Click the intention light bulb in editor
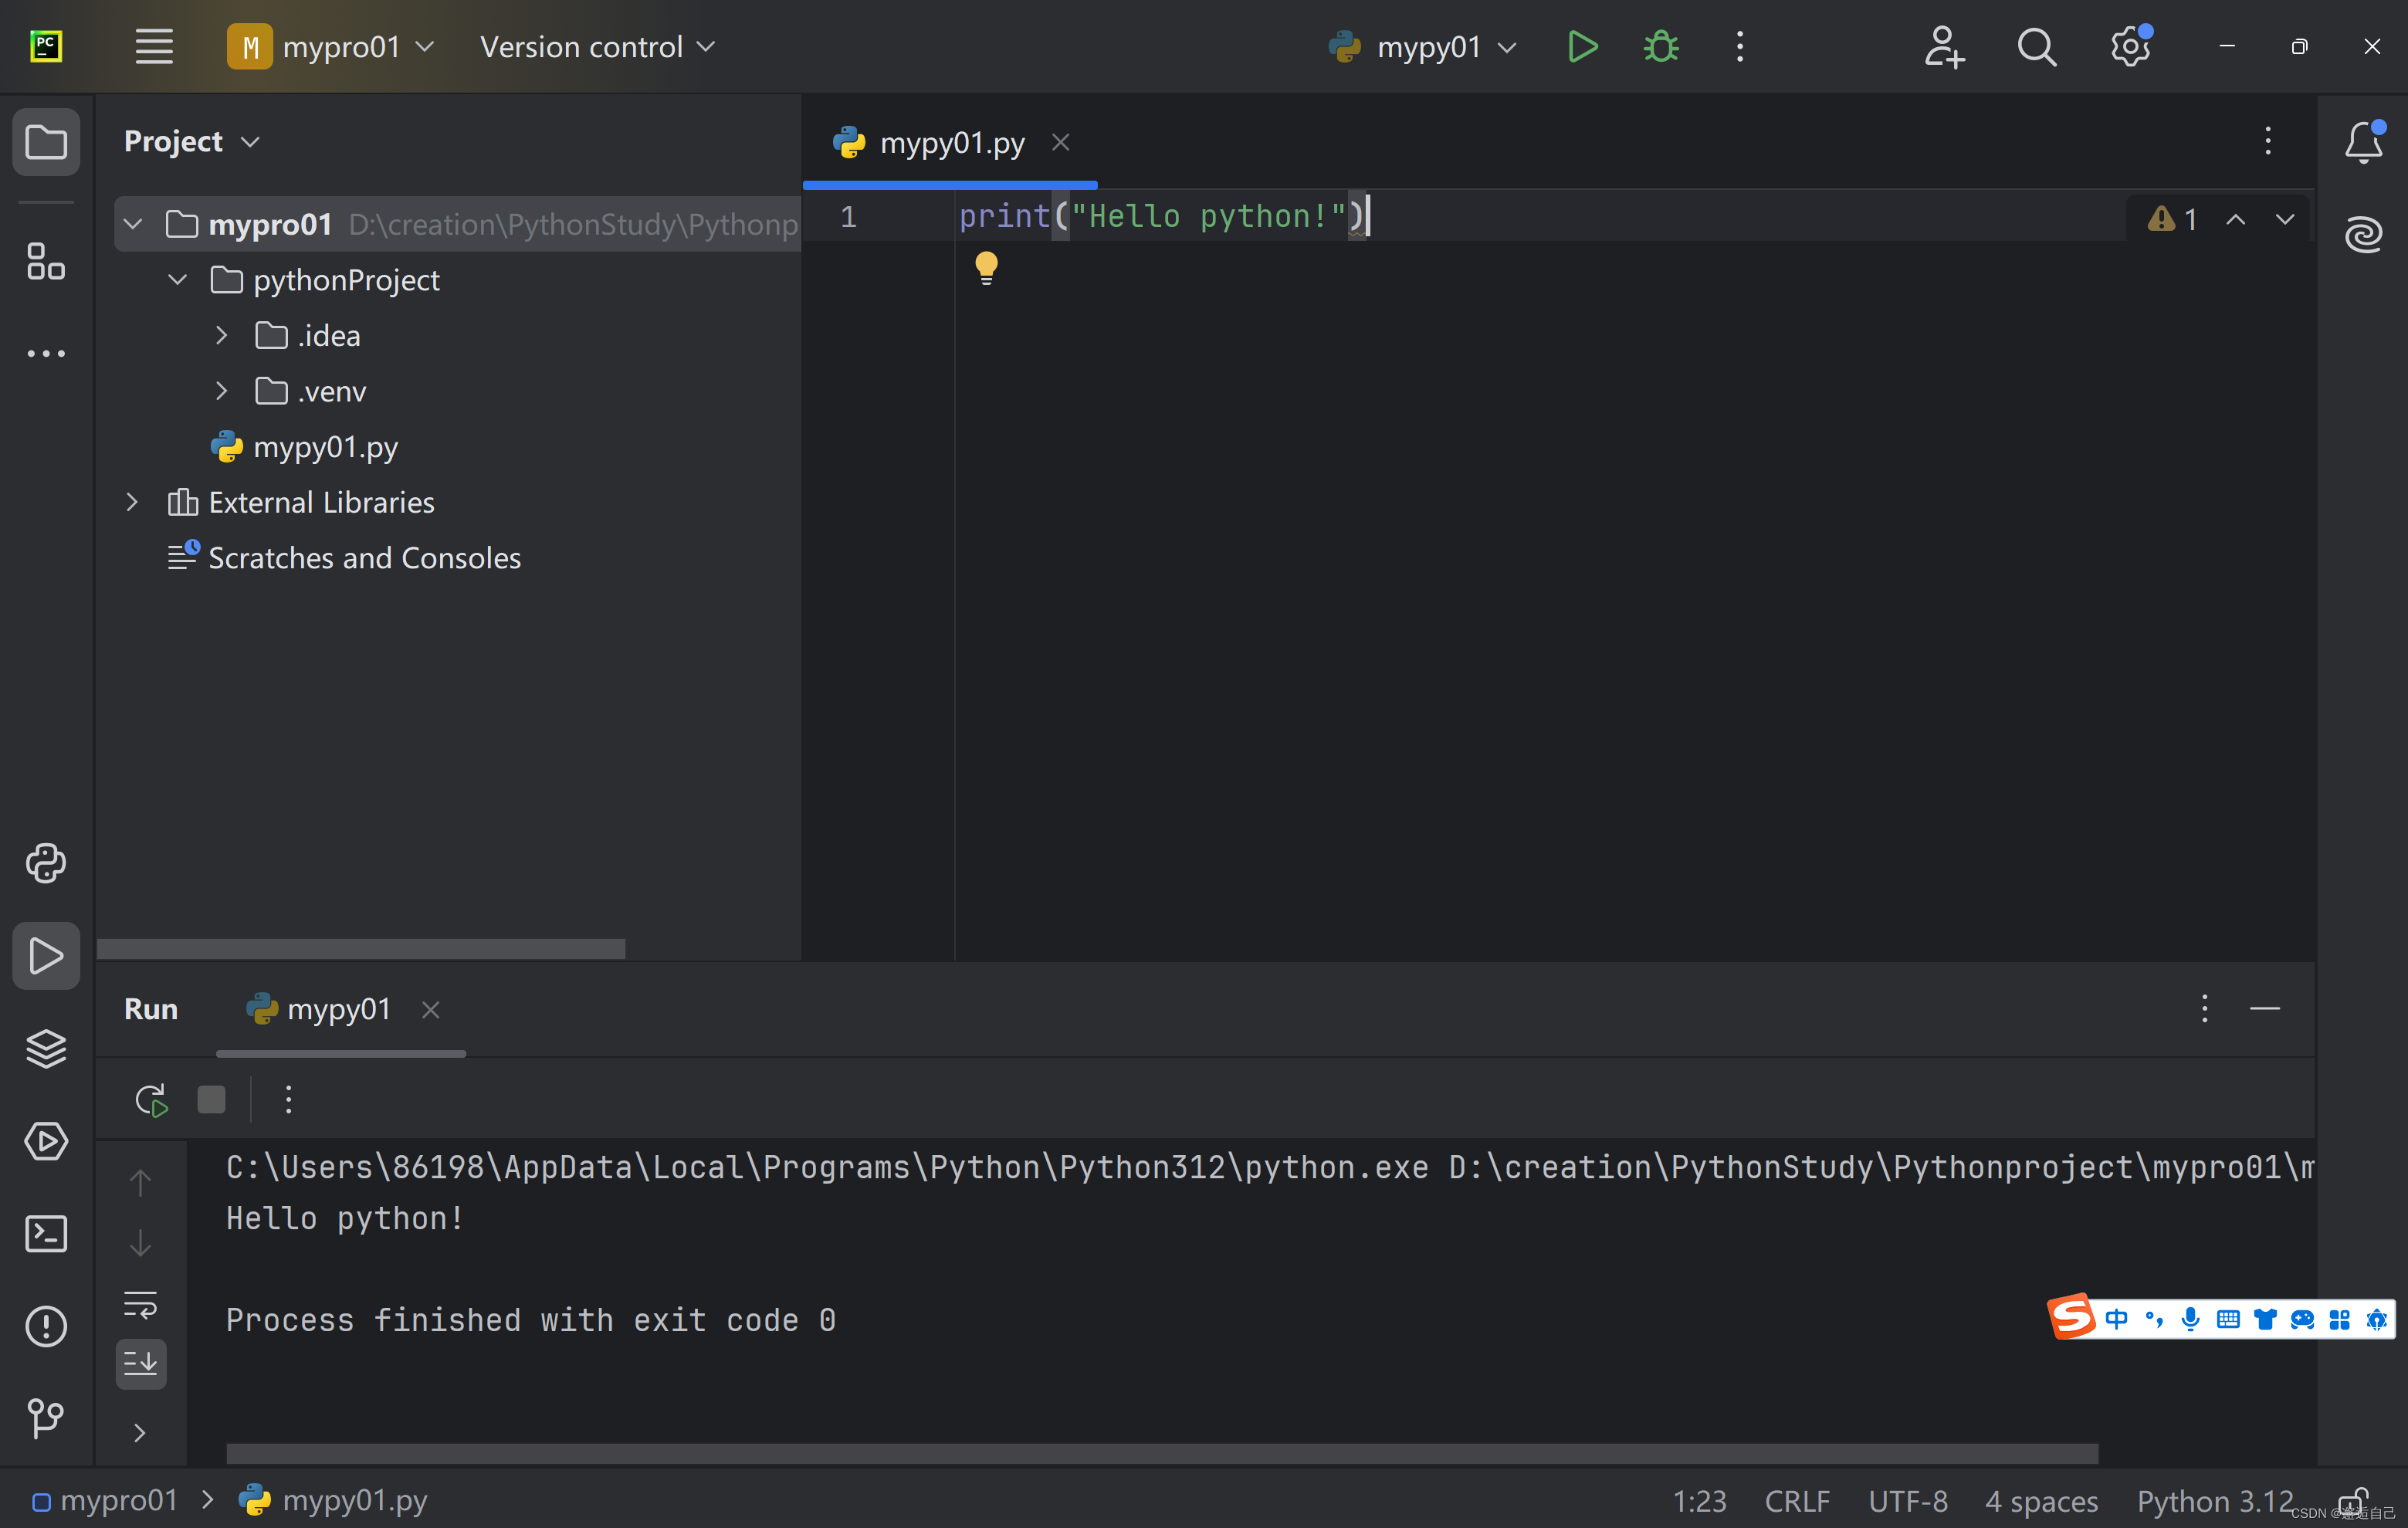The width and height of the screenshot is (2408, 1528). pyautogui.click(x=986, y=267)
